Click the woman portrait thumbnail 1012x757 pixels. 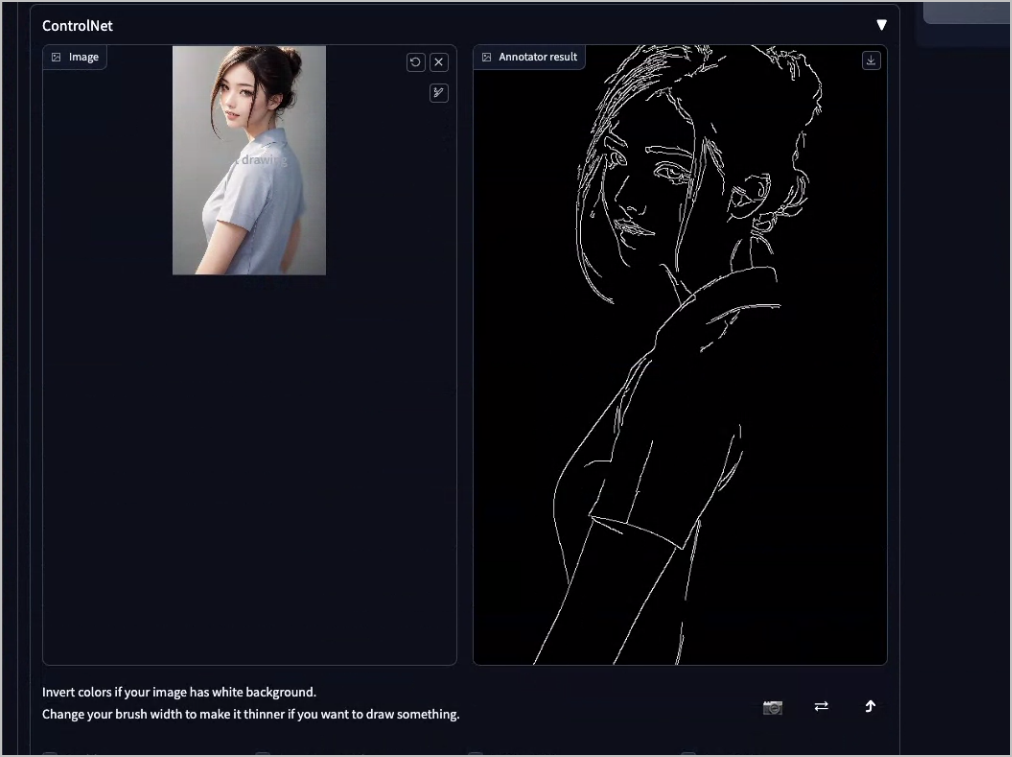[x=248, y=159]
